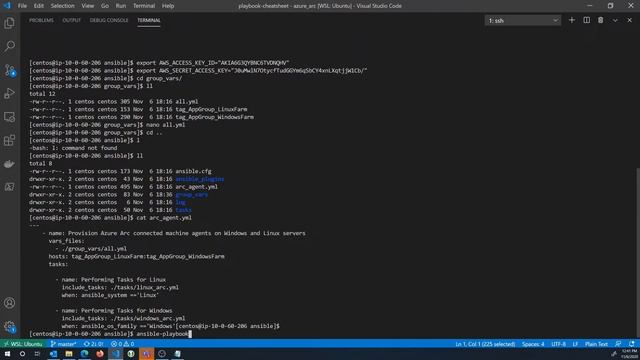640x360 pixels.
Task: Click the ansible-playbook command prompt line
Action: [110, 334]
